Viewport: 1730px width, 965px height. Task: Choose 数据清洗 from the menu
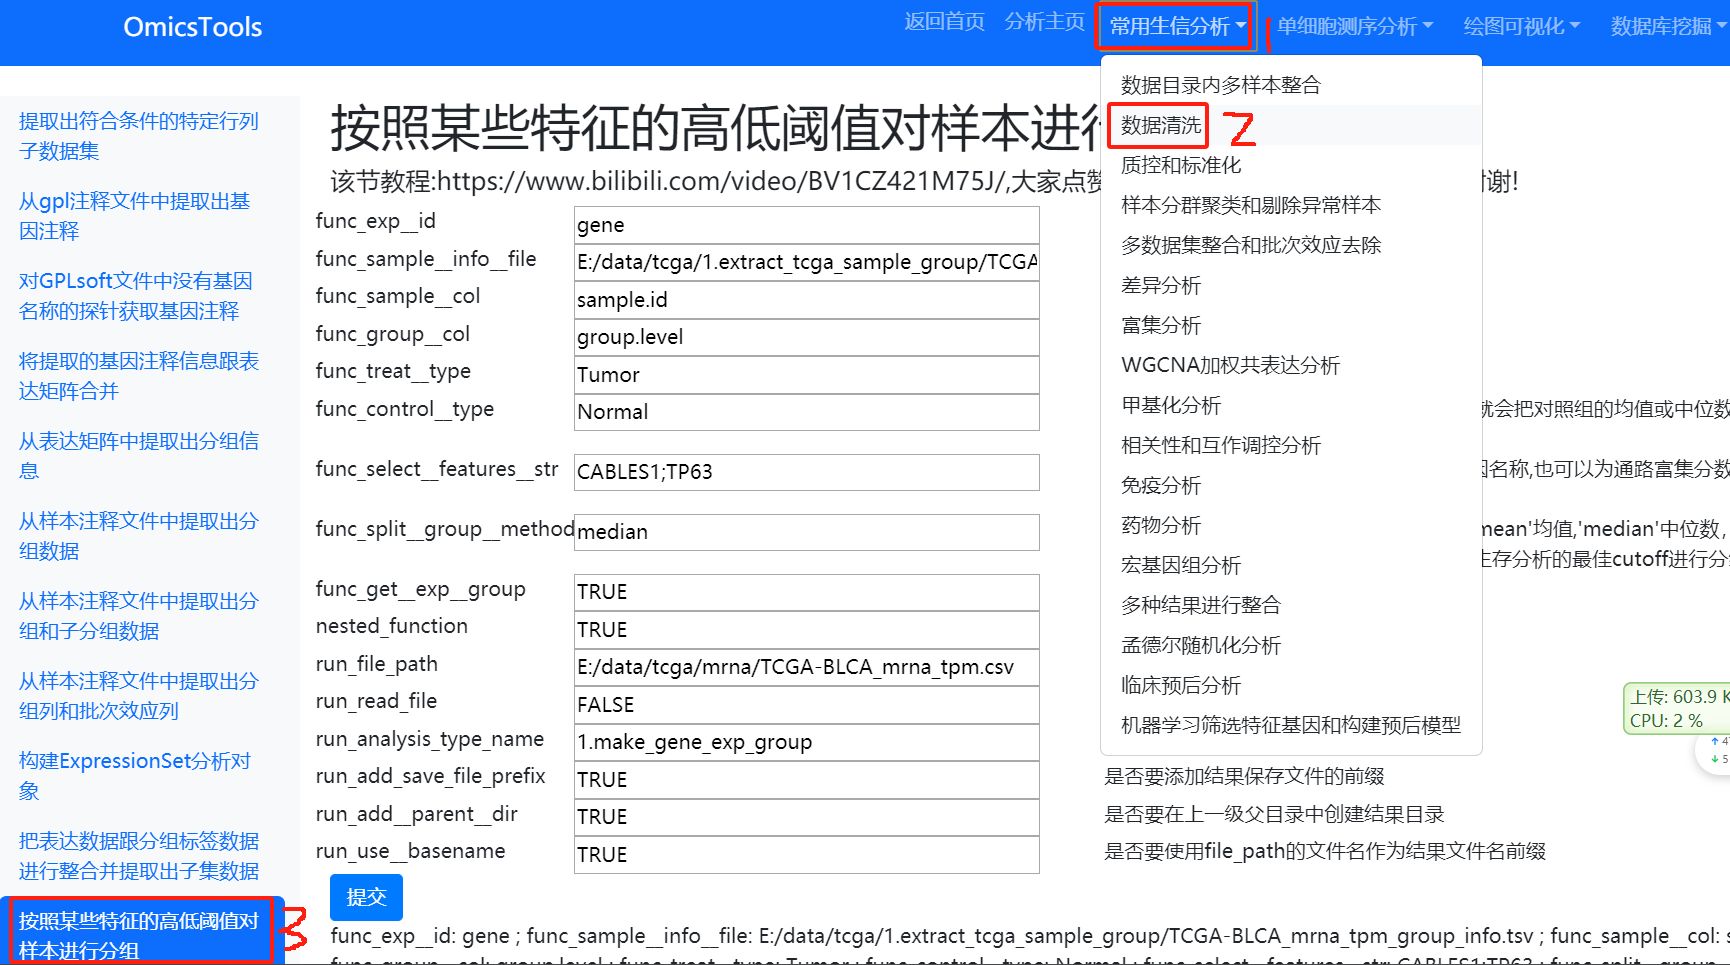[1291, 125]
